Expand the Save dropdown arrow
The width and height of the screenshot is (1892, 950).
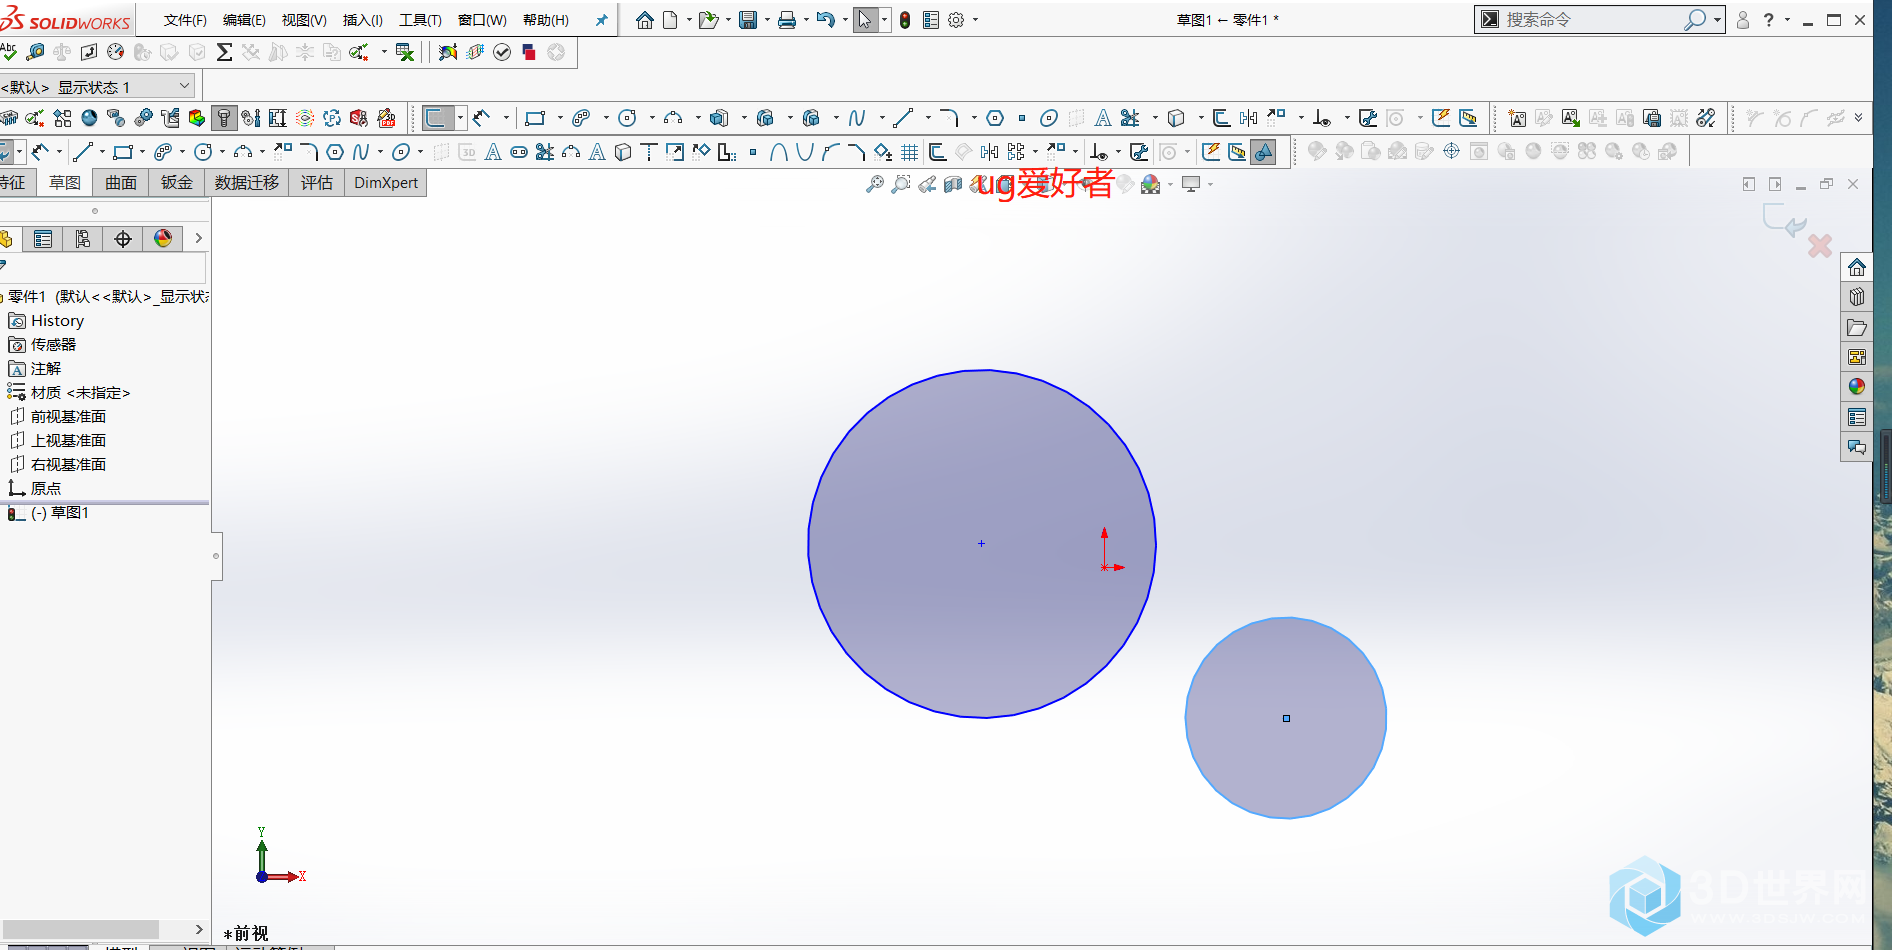click(767, 20)
